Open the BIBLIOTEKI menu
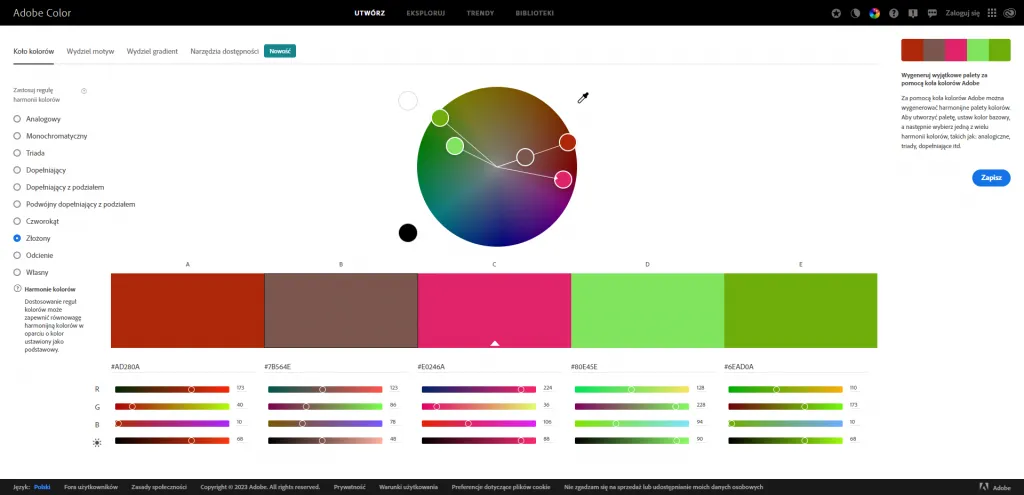This screenshot has width=1024, height=495. click(x=534, y=13)
